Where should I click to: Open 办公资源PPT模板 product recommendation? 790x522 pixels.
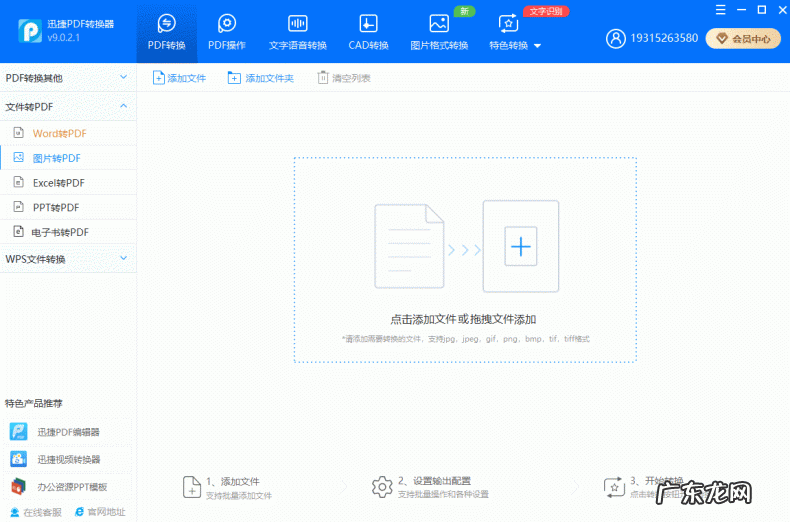pyautogui.click(x=68, y=487)
